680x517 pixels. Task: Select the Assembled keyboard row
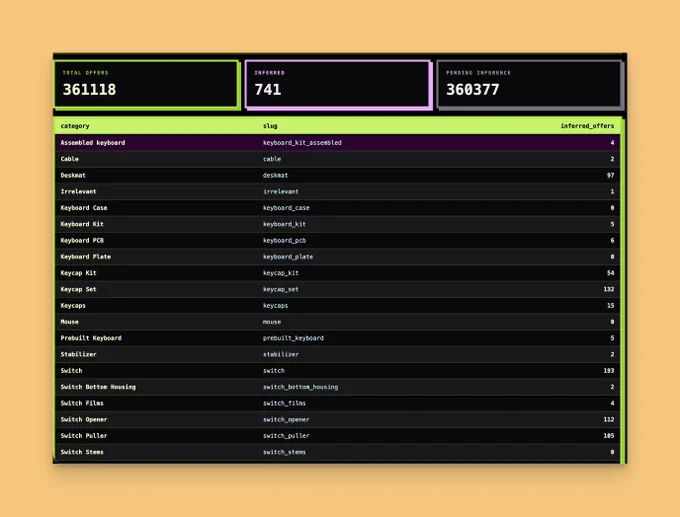pyautogui.click(x=337, y=143)
